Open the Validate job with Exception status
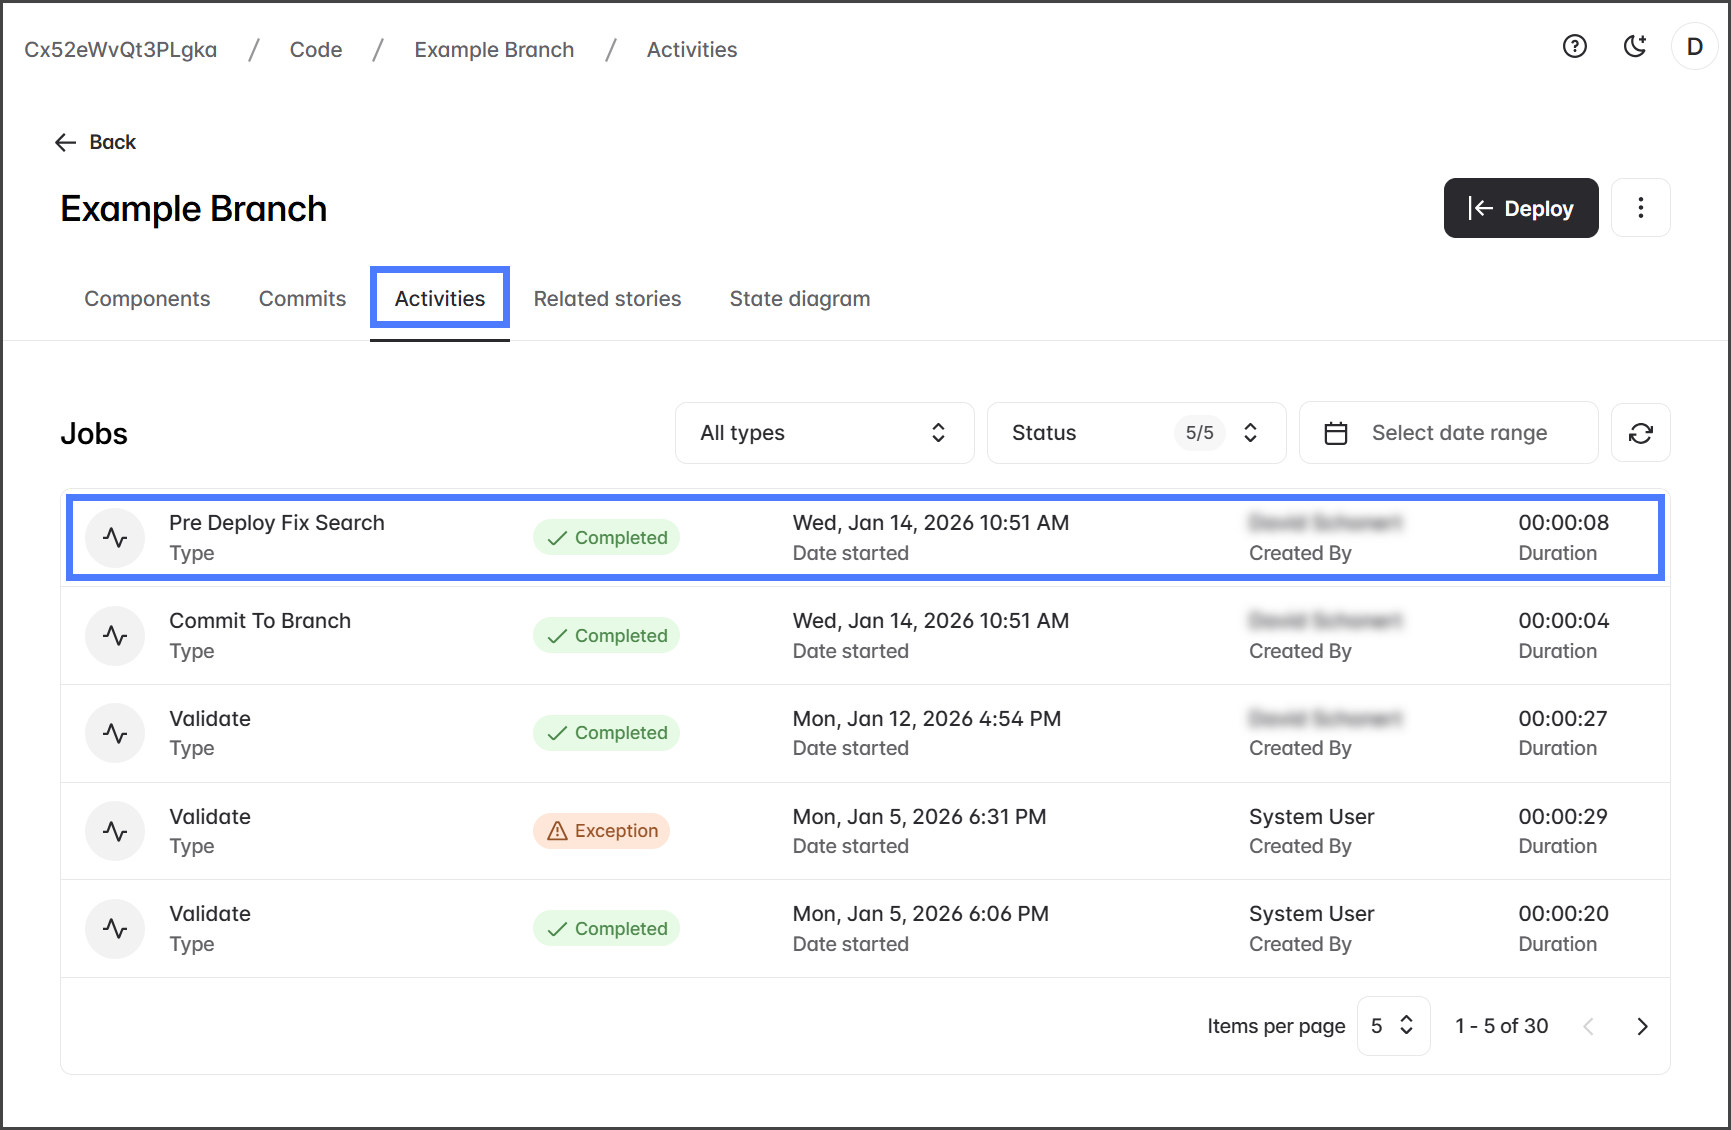Screen dimensions: 1731x1130 pyautogui.click(x=210, y=817)
